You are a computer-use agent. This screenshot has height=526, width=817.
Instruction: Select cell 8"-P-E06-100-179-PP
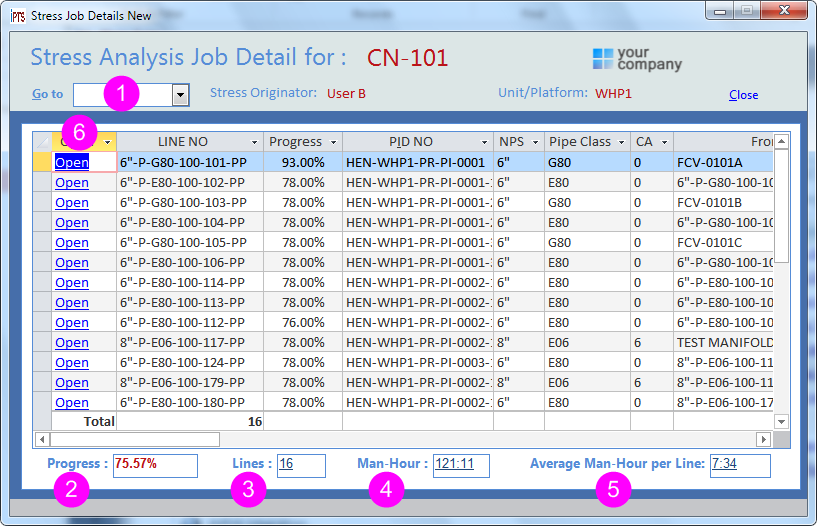190,383
